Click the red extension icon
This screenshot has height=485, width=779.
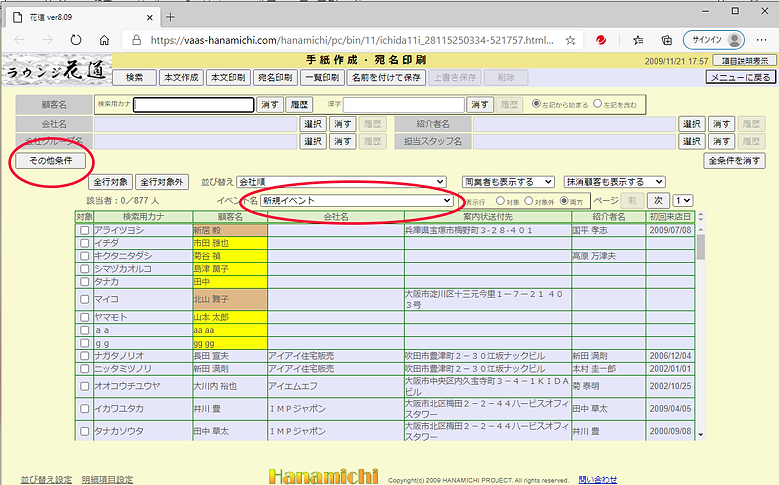coord(601,40)
